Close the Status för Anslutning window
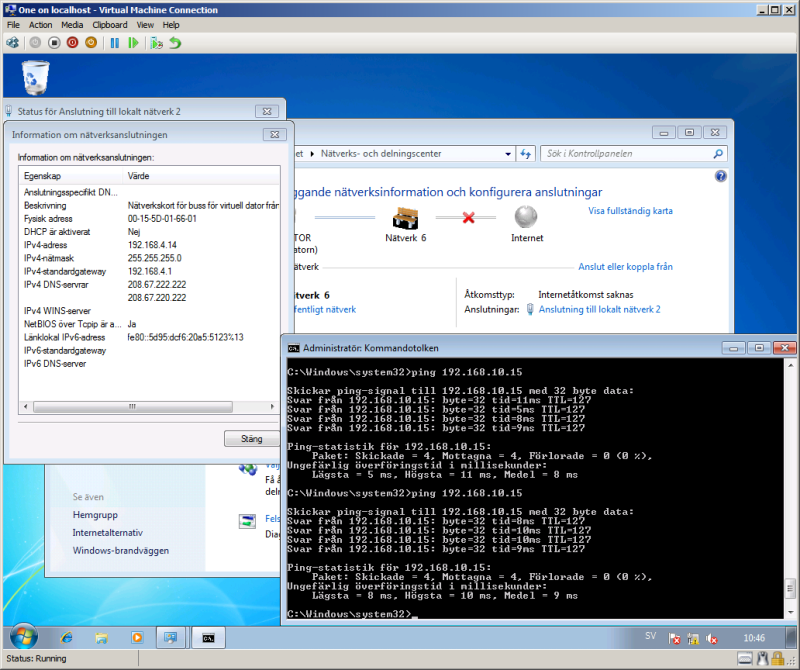The image size is (800, 670). point(267,111)
